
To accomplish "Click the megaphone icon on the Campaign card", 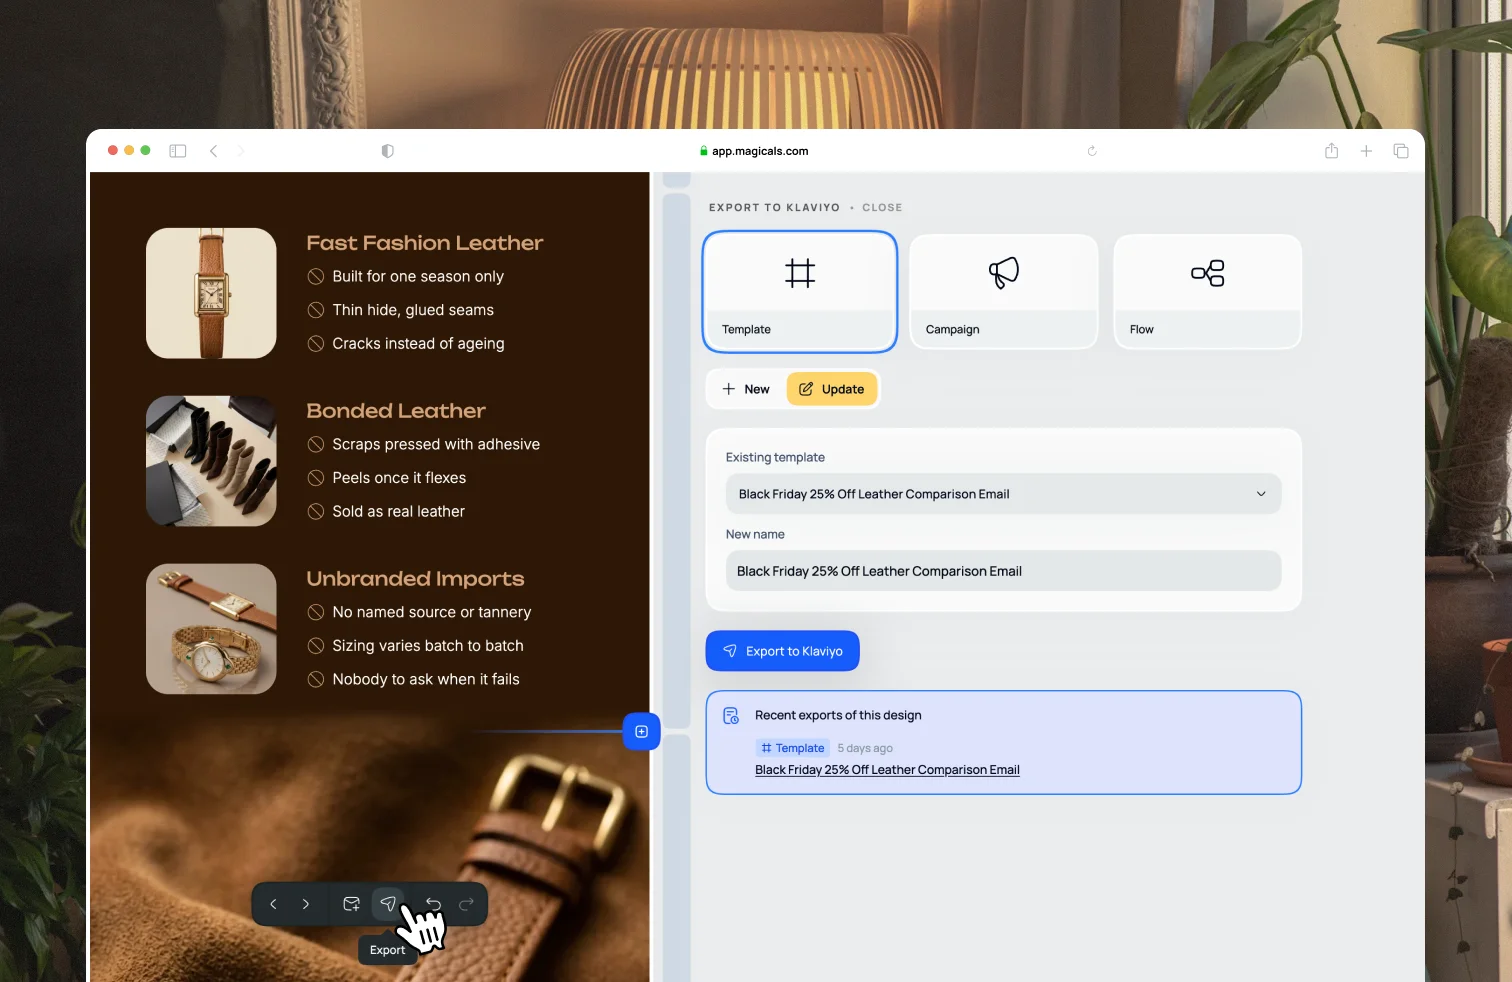I will [x=1004, y=273].
